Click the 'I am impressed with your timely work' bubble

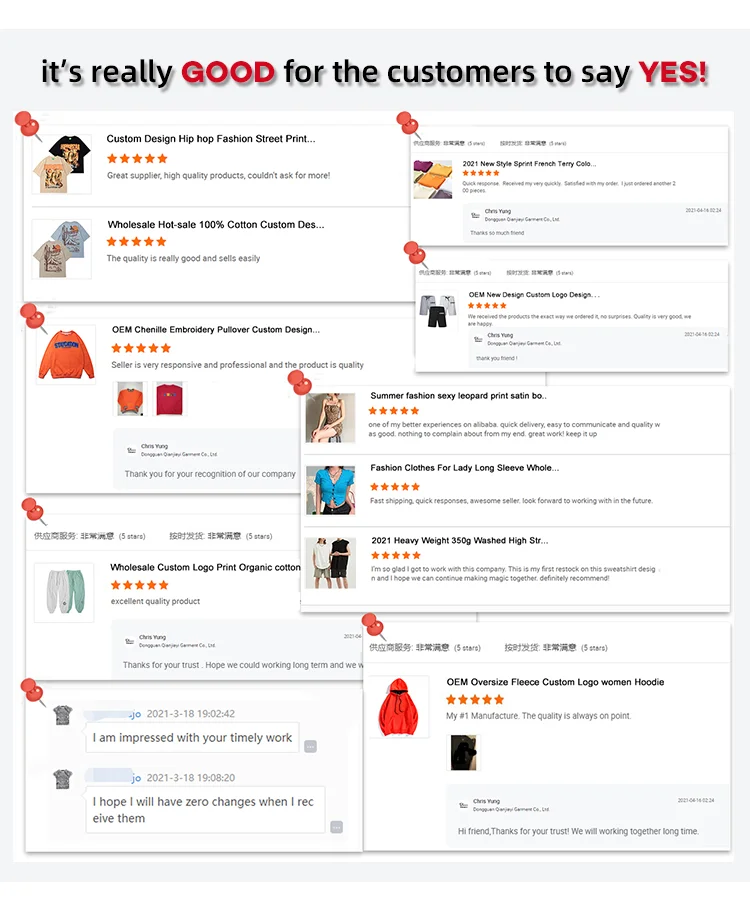click(x=192, y=738)
